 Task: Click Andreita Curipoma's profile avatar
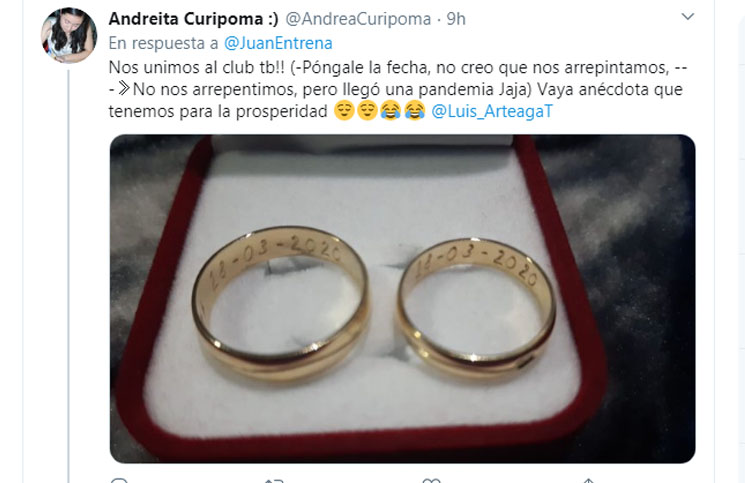click(69, 36)
